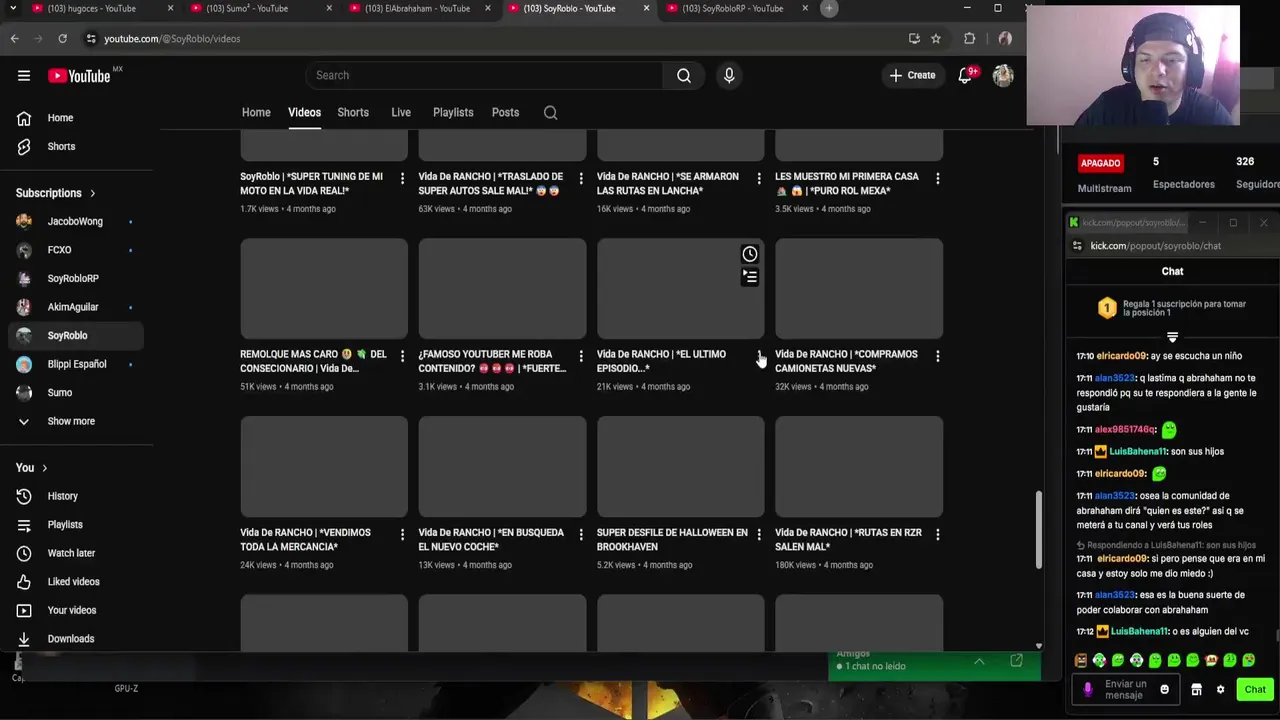Insert the angry brown emote in Kick chat
The image size is (1280, 720).
[x=1080, y=660]
